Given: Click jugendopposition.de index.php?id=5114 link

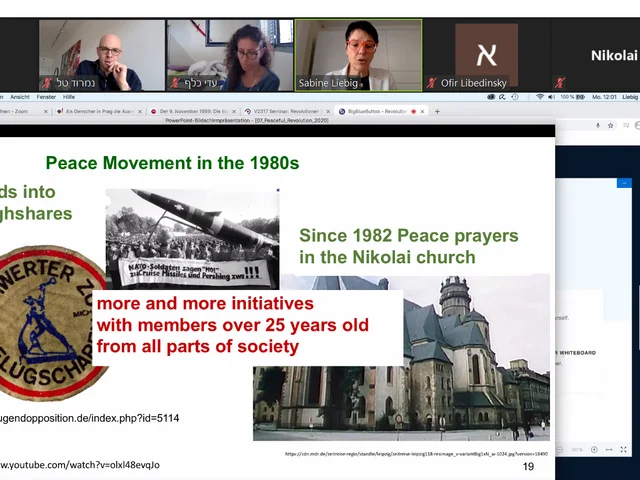Looking at the screenshot, I should tap(89, 418).
